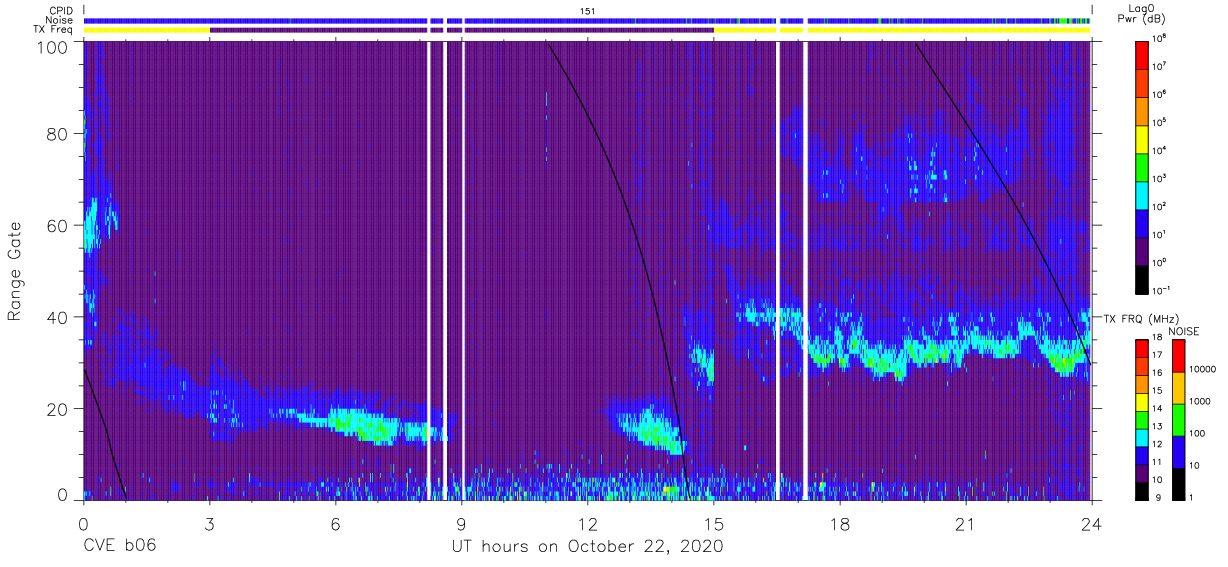The height and width of the screenshot is (567, 1228).
Task: Click the red segment of TX FRQ colorbar
Action: tap(1144, 347)
